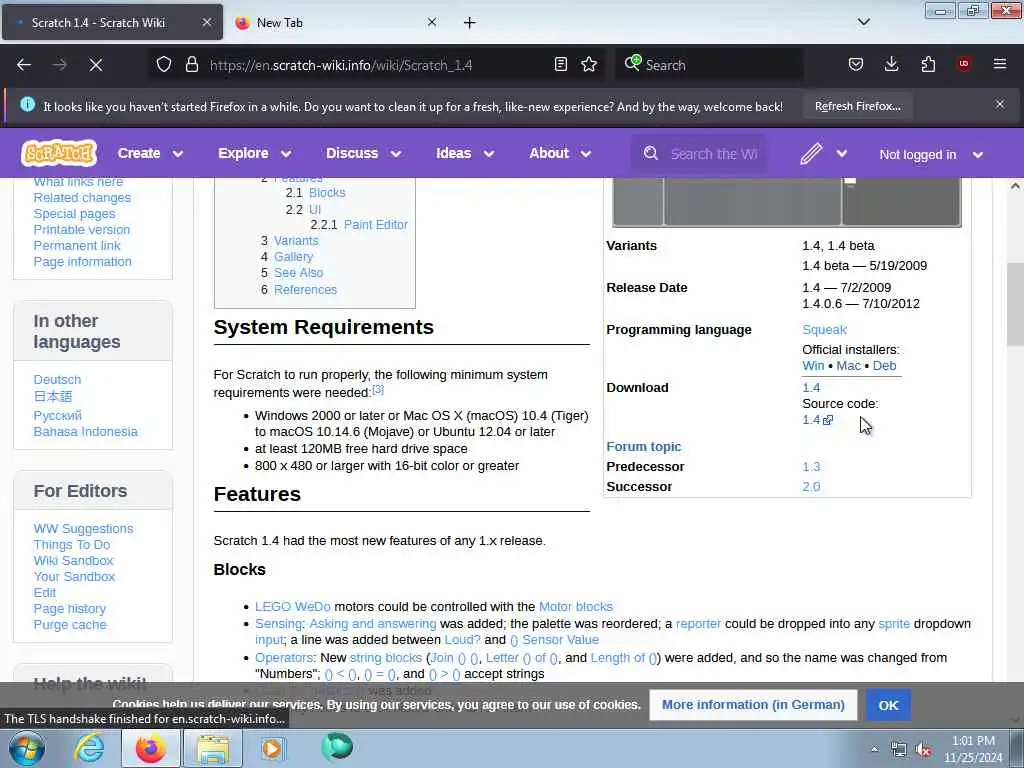View site security via the padlock icon
Viewport: 1024px width, 768px height.
(191, 65)
